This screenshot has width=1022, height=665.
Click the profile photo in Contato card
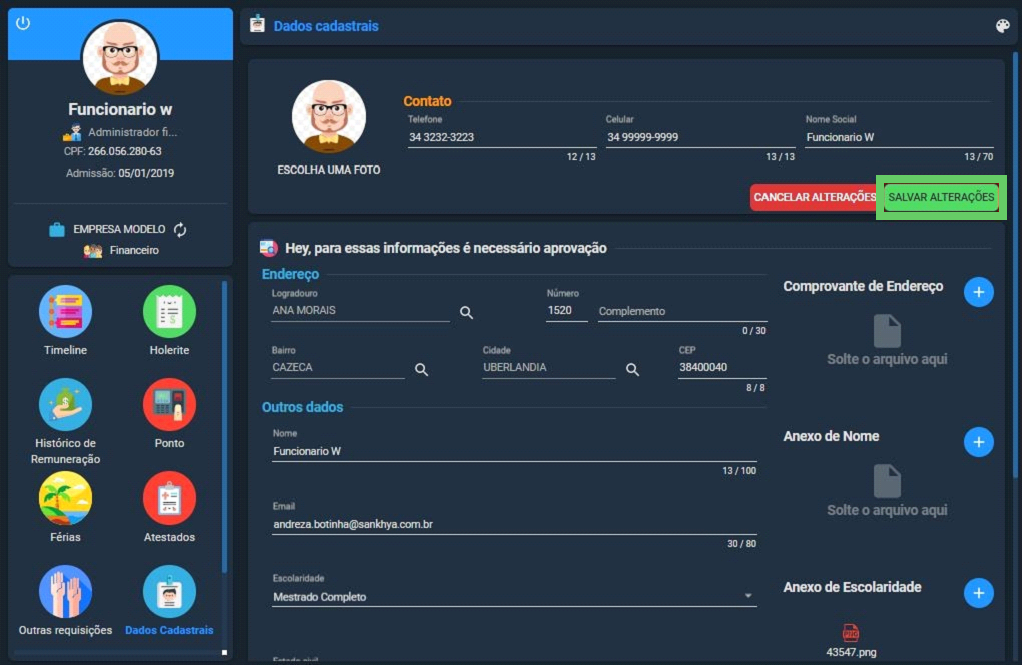pyautogui.click(x=328, y=117)
